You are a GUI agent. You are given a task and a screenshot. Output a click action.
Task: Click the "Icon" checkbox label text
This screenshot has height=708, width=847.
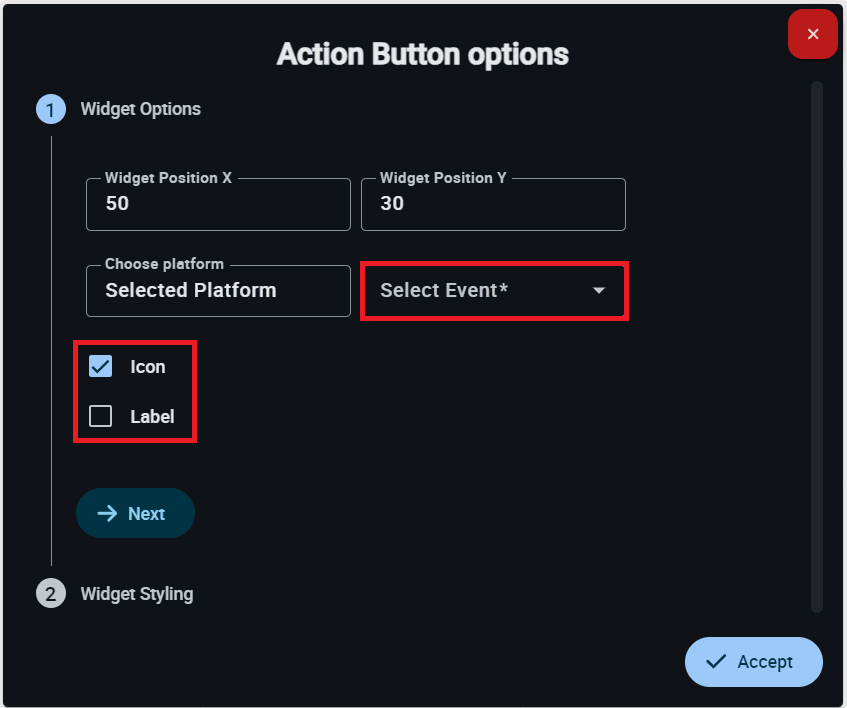[x=148, y=367]
